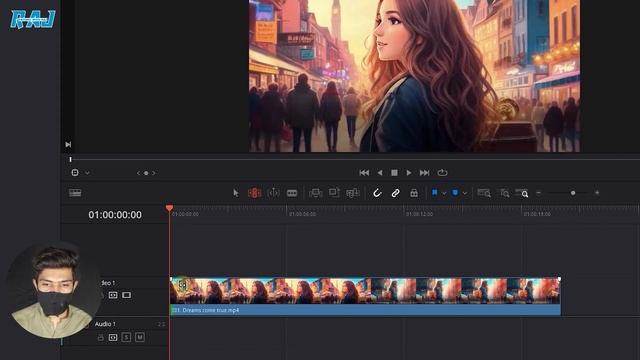Click the timeline timecode 01:00:00:00 field
Screen dimensions: 640x360
(x=115, y=215)
